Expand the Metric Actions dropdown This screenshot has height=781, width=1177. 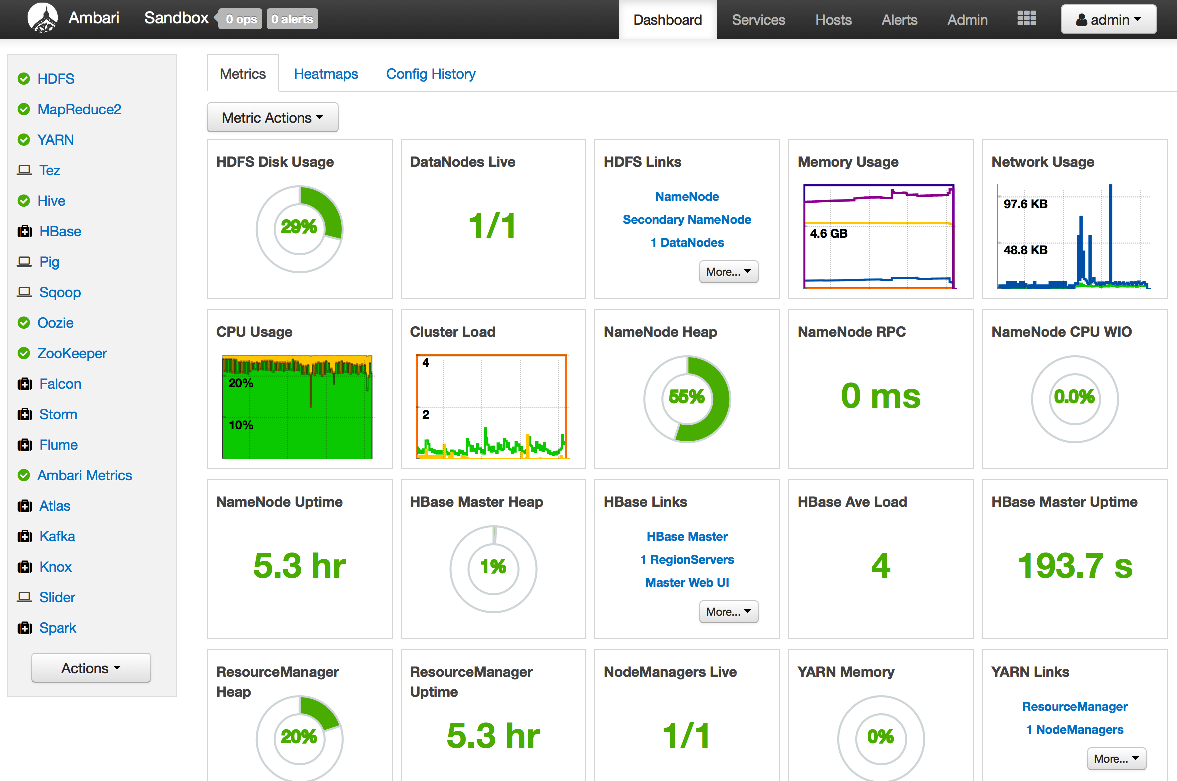[272, 118]
